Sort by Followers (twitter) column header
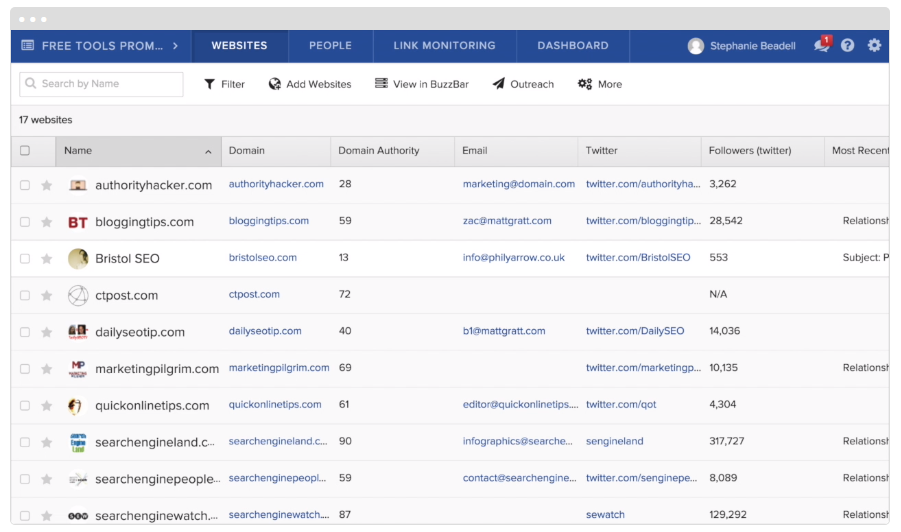This screenshot has width=901, height=532. pos(763,151)
